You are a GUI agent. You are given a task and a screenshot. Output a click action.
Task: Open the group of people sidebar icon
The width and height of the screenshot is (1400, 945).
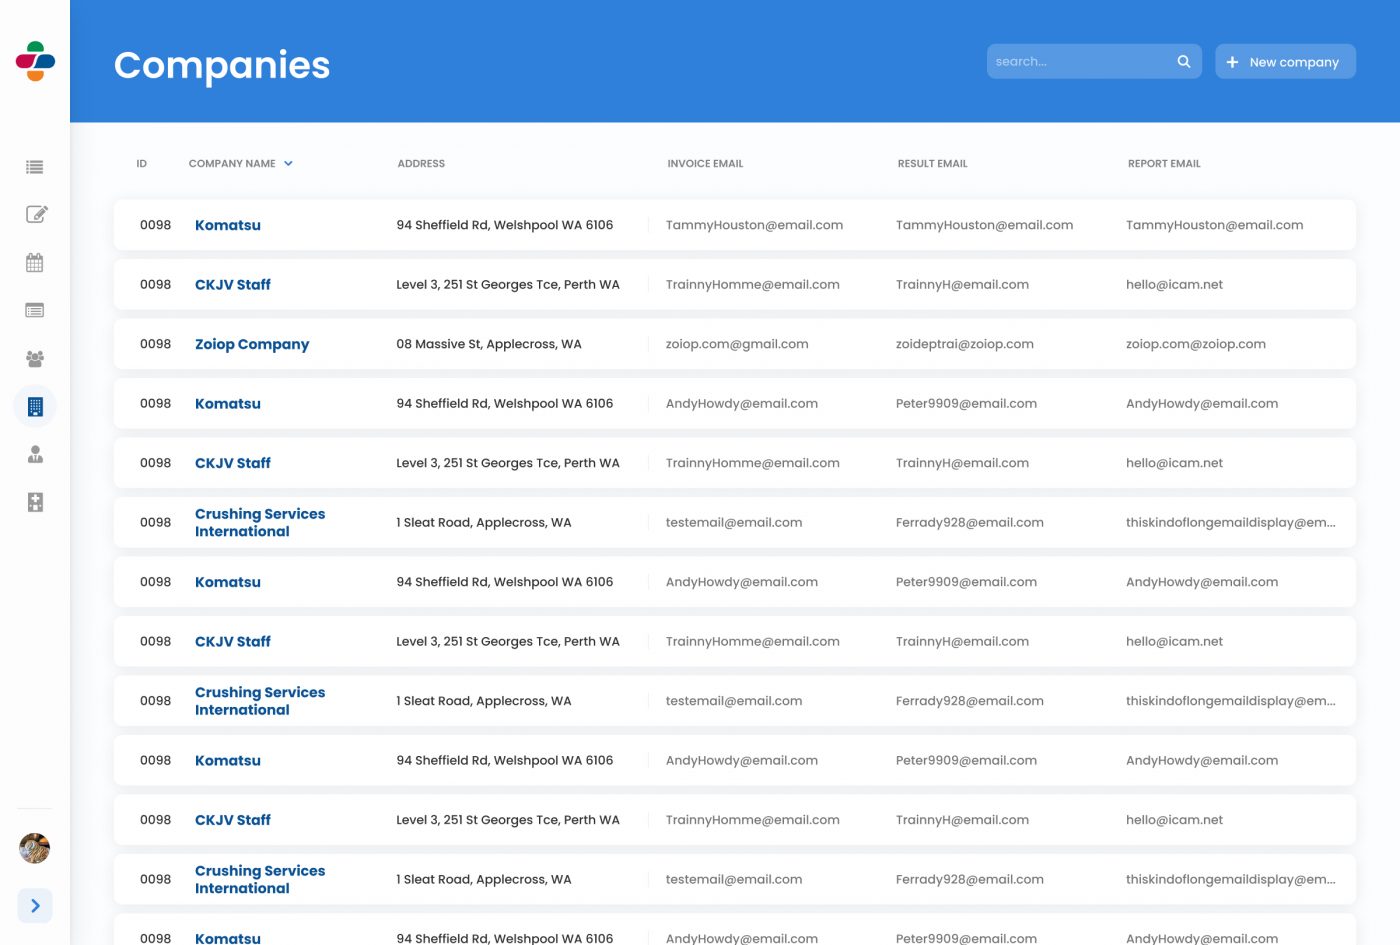point(35,359)
